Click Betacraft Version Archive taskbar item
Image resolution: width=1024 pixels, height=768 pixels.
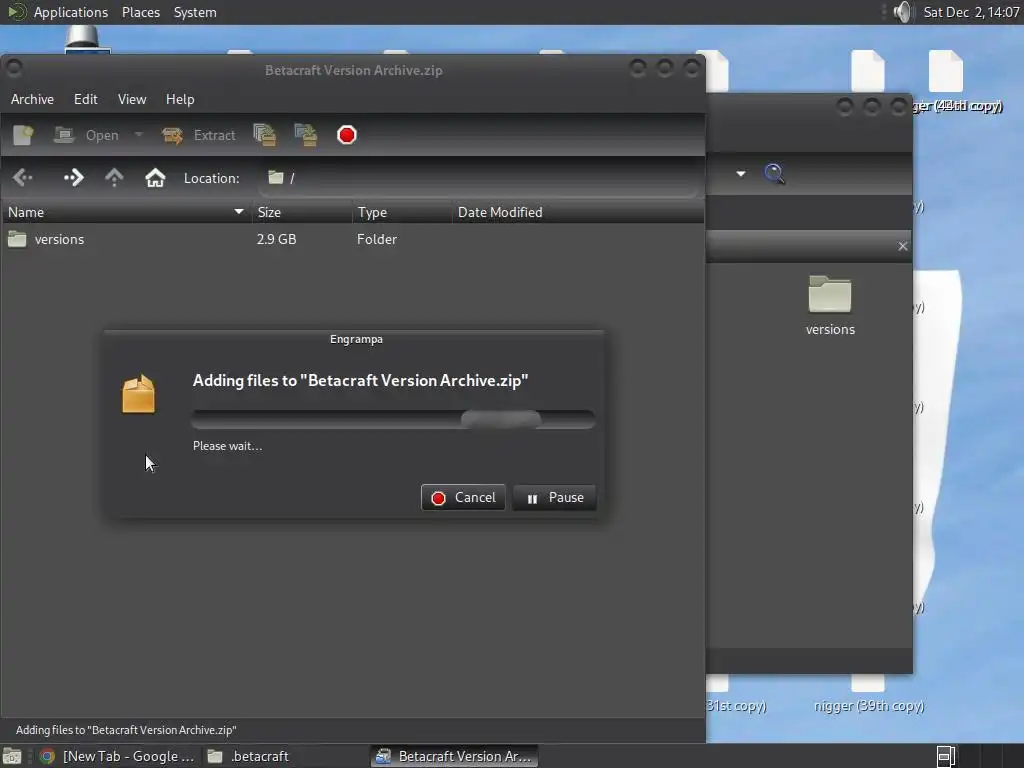[x=455, y=756]
